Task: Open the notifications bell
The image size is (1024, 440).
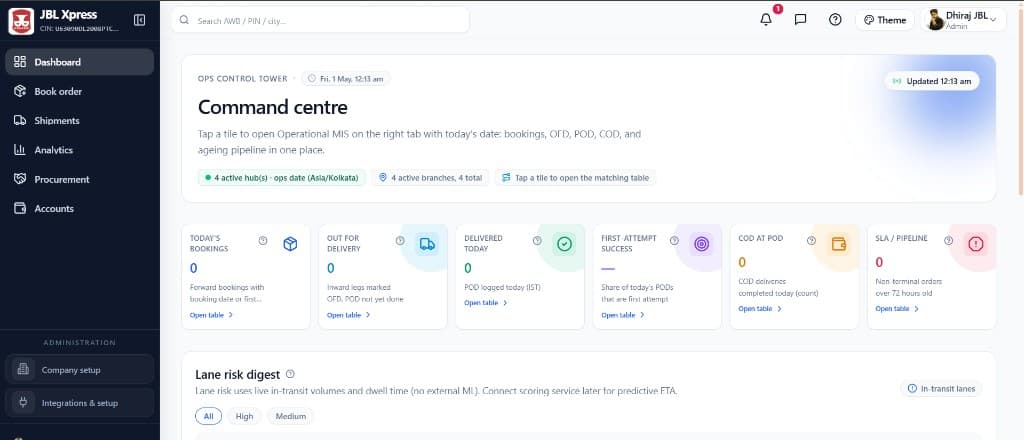Action: click(x=766, y=20)
